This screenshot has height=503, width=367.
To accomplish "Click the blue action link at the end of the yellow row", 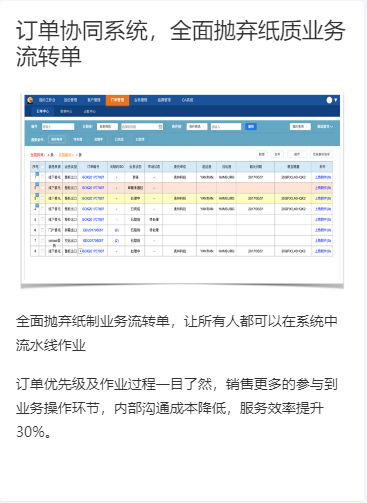I will pyautogui.click(x=323, y=199).
